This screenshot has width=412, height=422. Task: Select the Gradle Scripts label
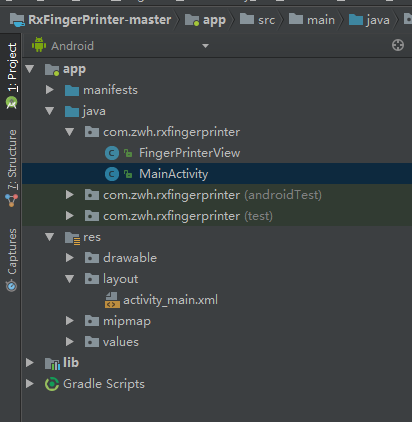tap(104, 384)
